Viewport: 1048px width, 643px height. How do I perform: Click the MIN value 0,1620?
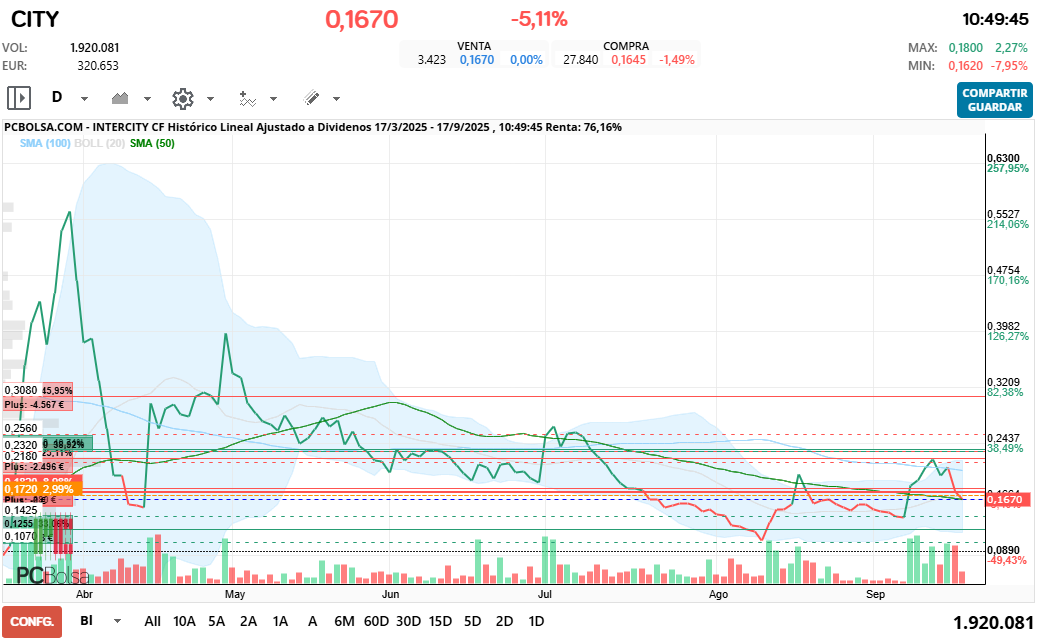coord(966,66)
